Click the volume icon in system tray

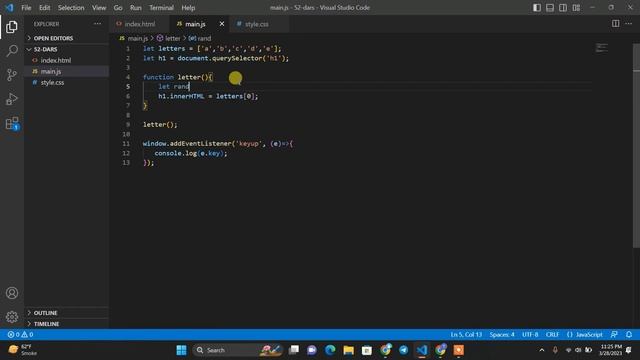coord(578,350)
